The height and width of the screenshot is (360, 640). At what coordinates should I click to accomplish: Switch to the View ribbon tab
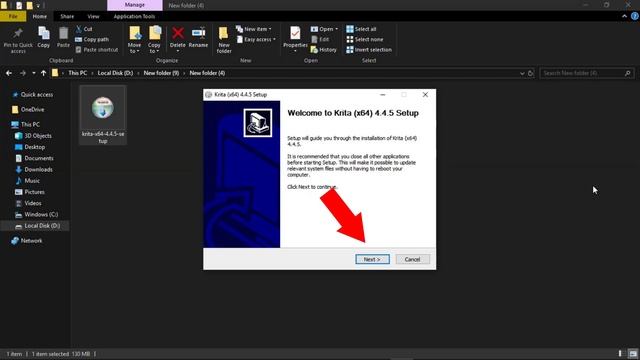tap(93, 16)
